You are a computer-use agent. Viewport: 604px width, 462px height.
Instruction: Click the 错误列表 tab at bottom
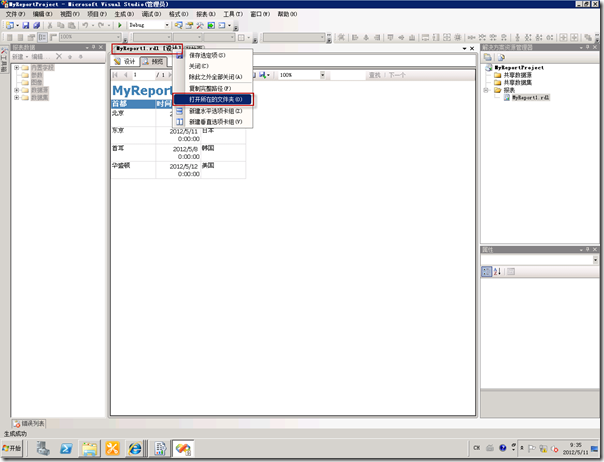click(x=28, y=423)
